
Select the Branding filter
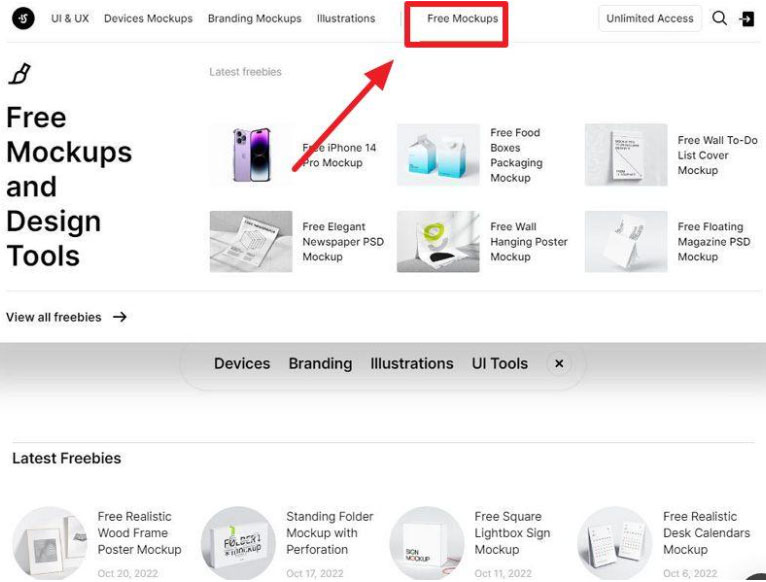click(320, 364)
